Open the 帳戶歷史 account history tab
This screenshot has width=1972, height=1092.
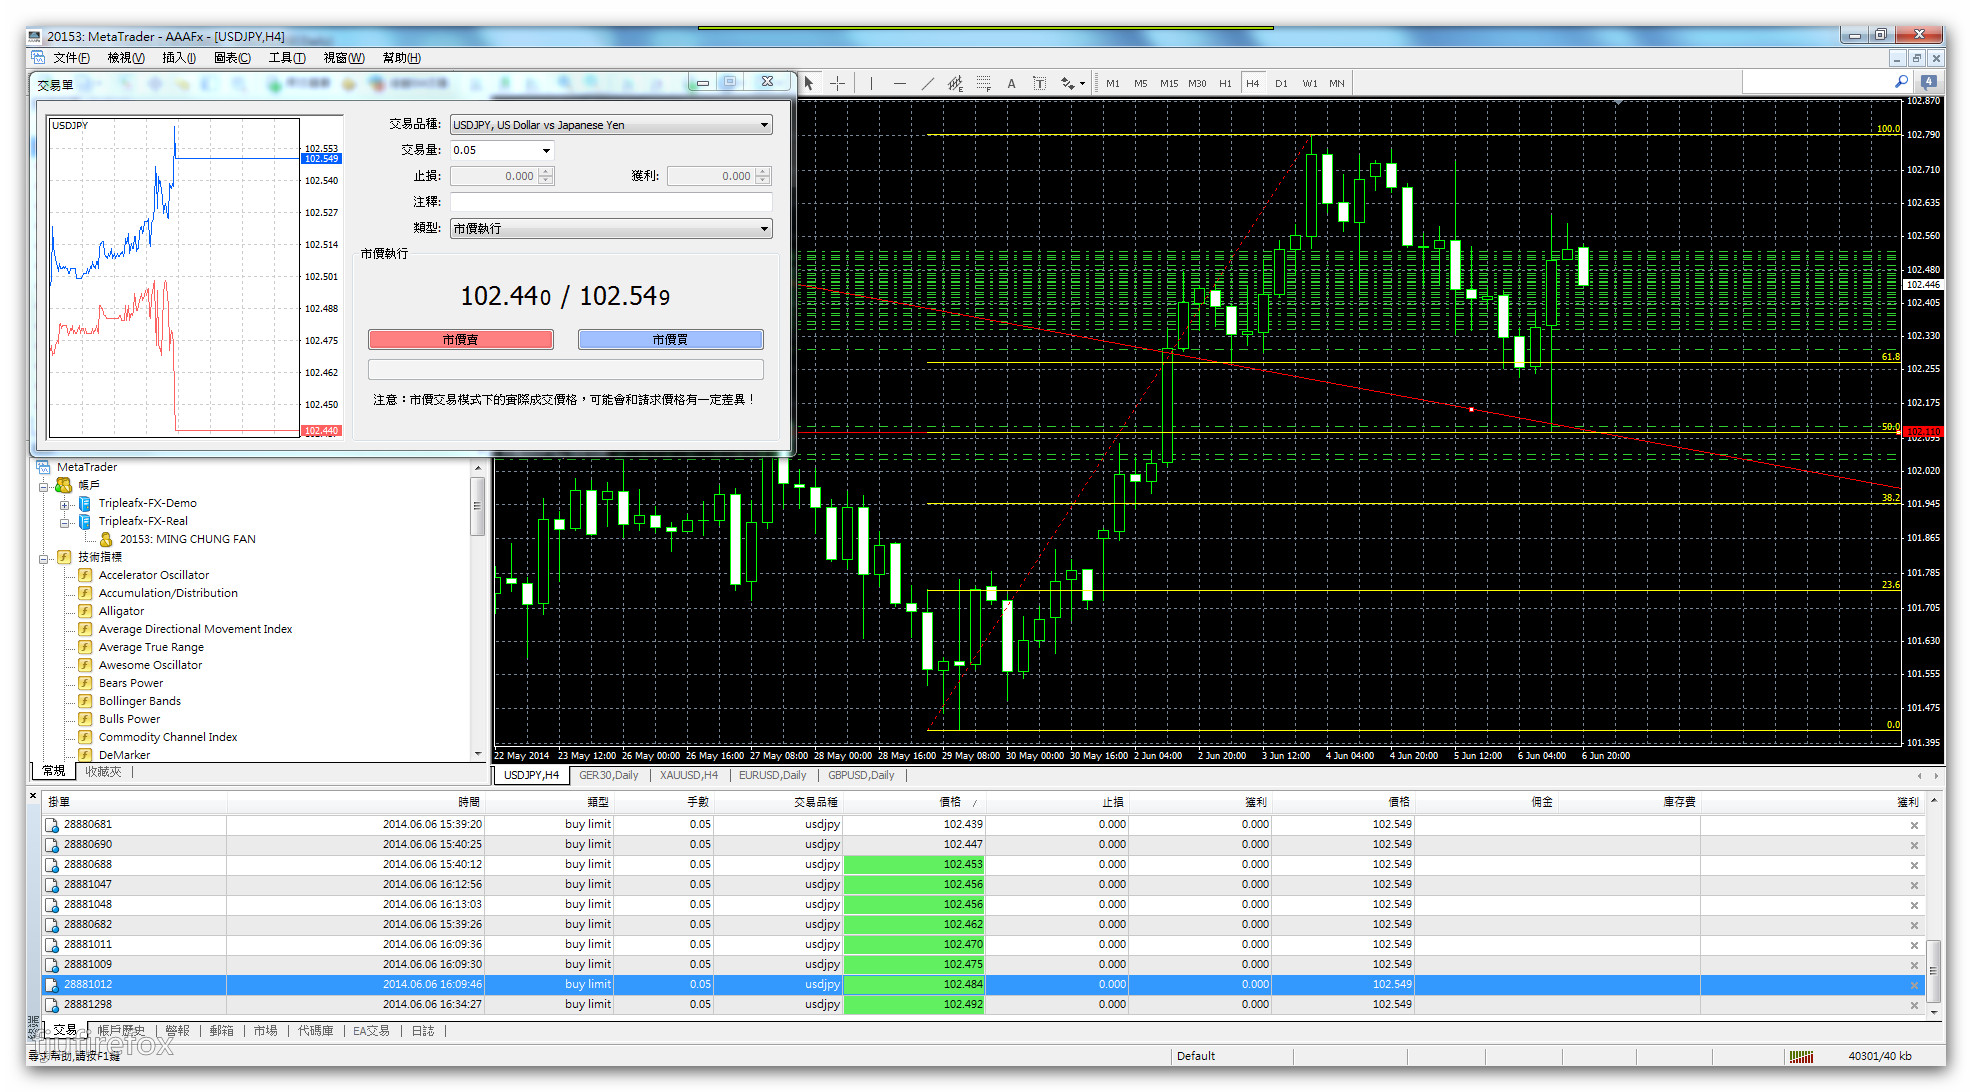click(x=121, y=1031)
